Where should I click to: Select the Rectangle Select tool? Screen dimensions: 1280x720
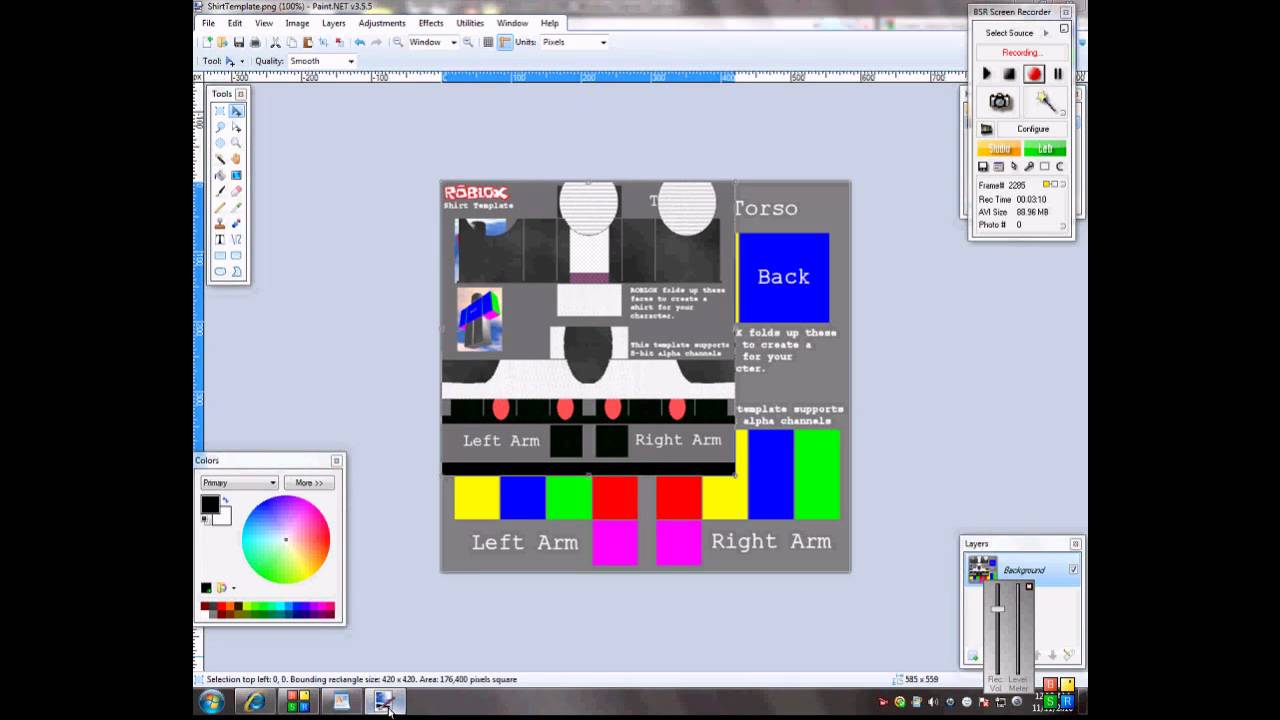220,111
